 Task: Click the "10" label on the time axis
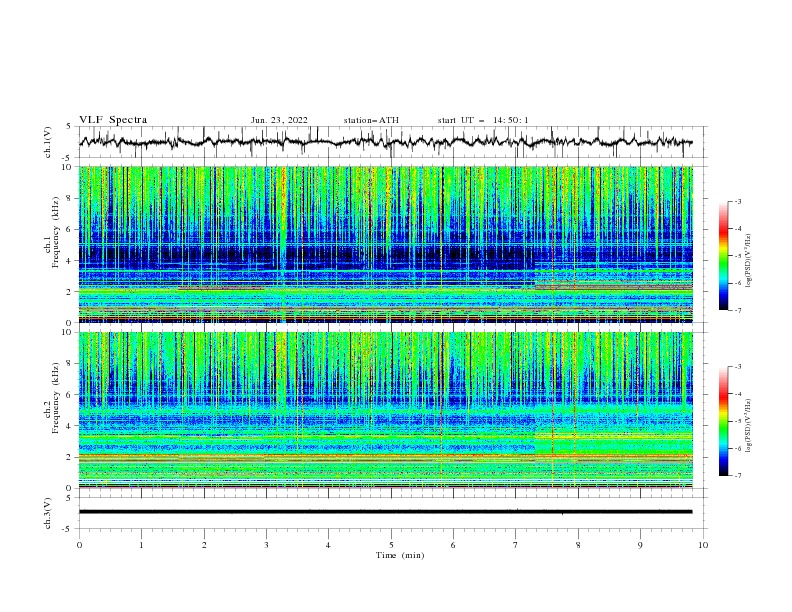703,545
